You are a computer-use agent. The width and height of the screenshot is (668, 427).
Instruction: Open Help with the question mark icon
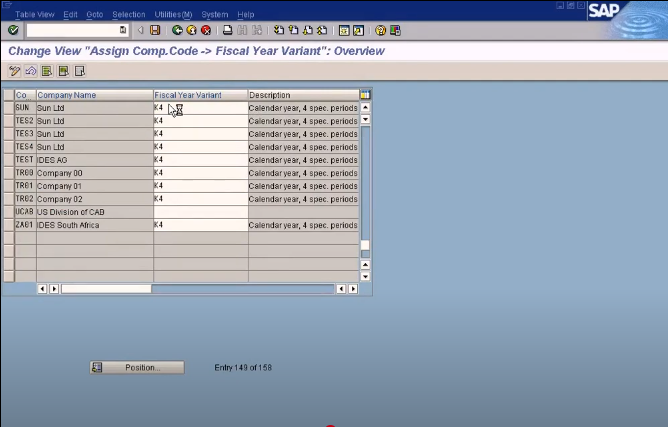point(380,30)
